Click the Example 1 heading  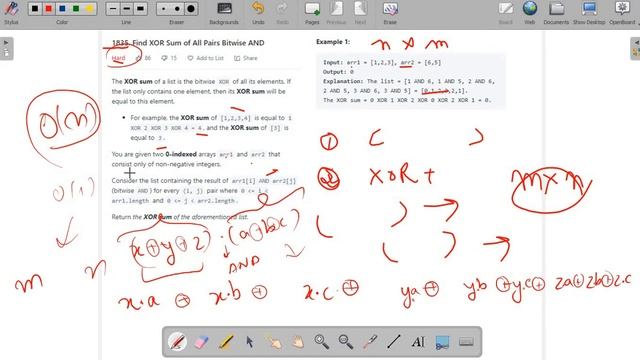(333, 42)
